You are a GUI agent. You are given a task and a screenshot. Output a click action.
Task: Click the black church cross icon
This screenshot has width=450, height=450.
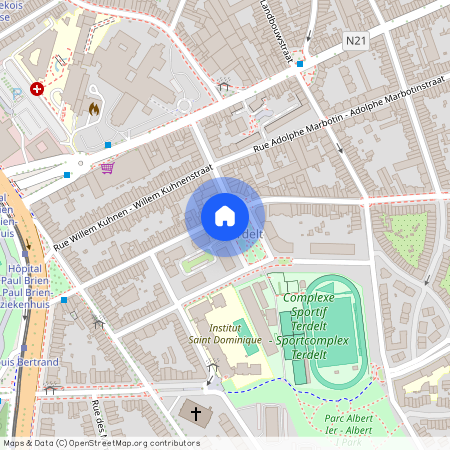click(x=196, y=413)
